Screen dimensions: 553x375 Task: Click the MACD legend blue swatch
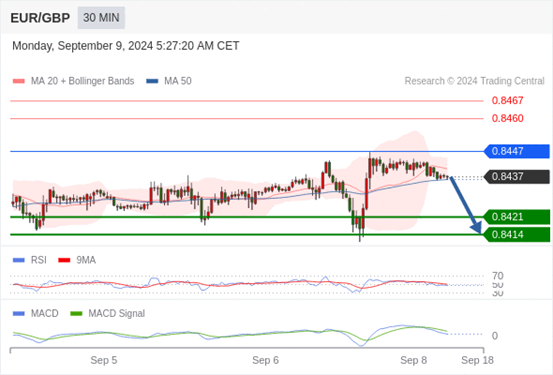[19, 314]
